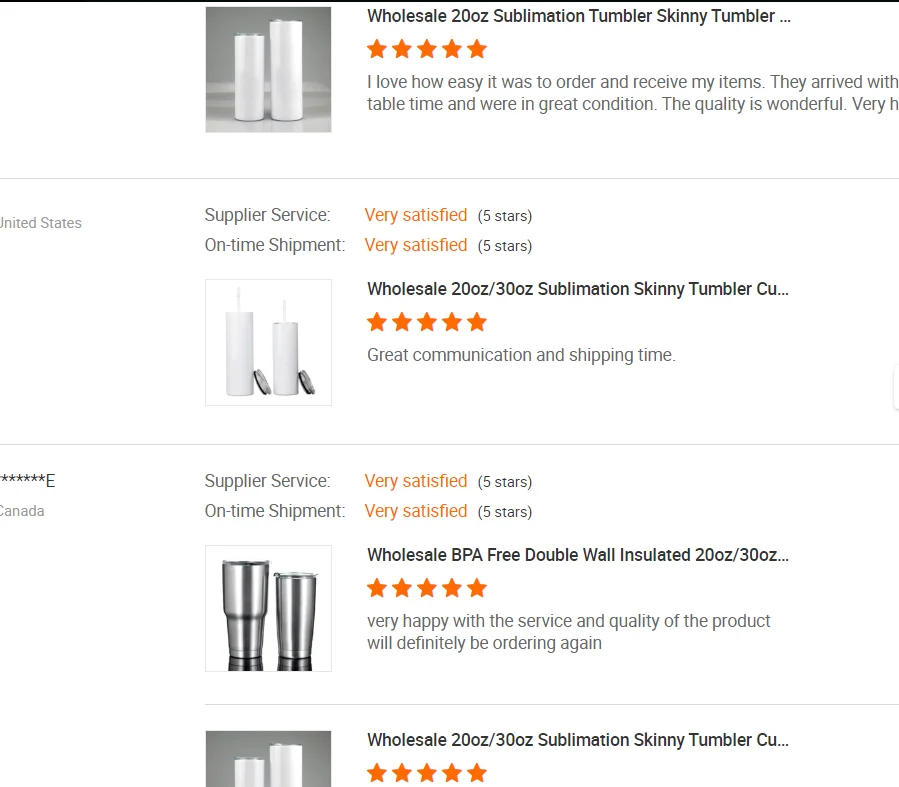This screenshot has height=787, width=899.
Task: Open the "Wholesale 20oz Sublimation Tumbler Skinny Tumbler" link
Action: [x=578, y=17]
